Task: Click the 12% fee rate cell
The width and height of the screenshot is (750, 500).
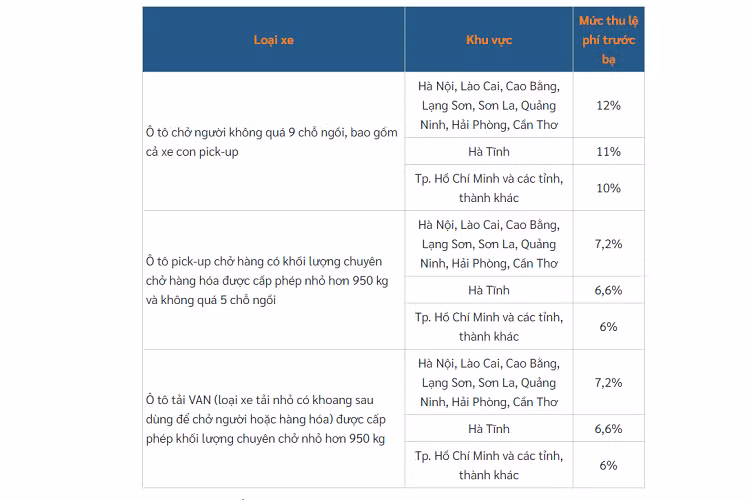Action: [x=609, y=105]
